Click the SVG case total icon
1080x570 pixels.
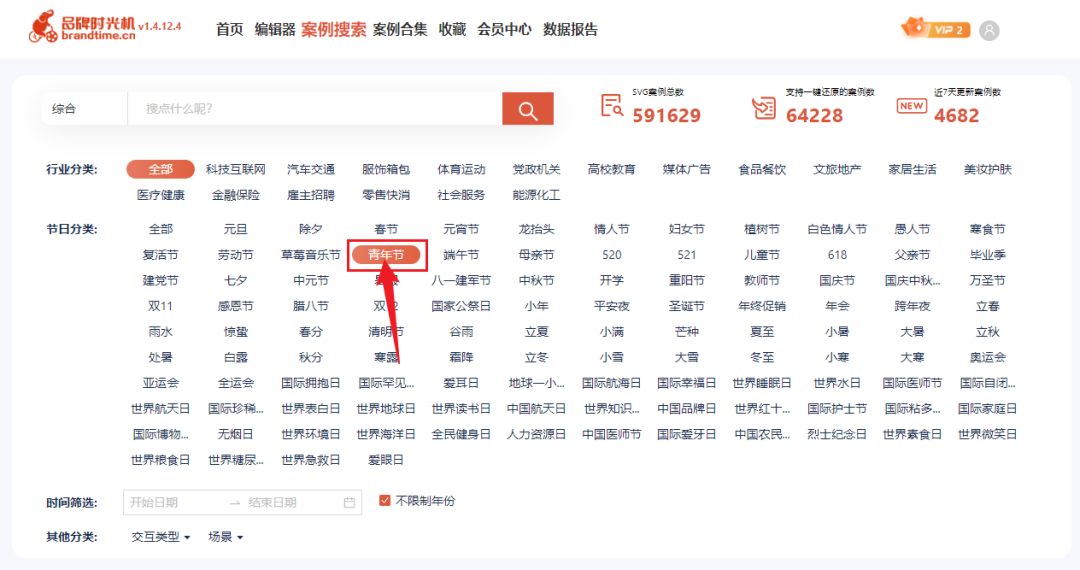pyautogui.click(x=612, y=106)
